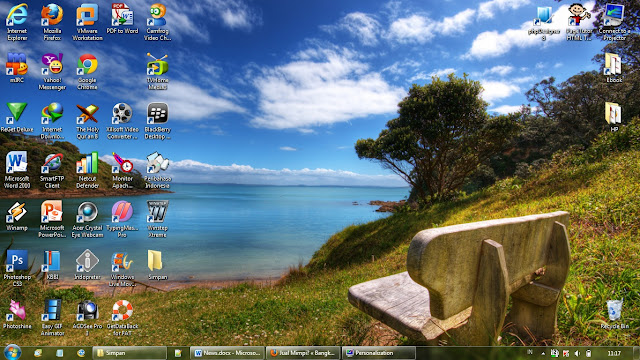The image size is (640, 360).
Task: Select the Microsoft Word 2000 icon
Action: tap(17, 170)
